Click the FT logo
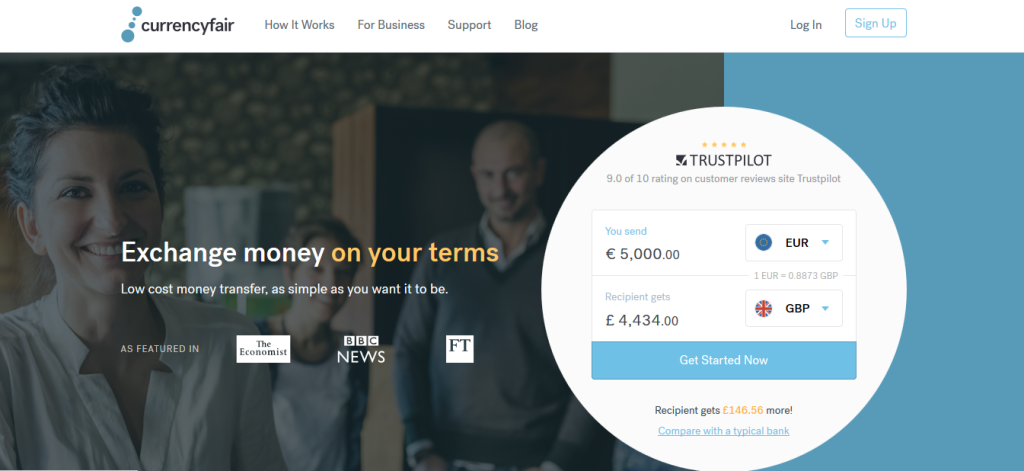This screenshot has height=471, width=1024. [460, 349]
